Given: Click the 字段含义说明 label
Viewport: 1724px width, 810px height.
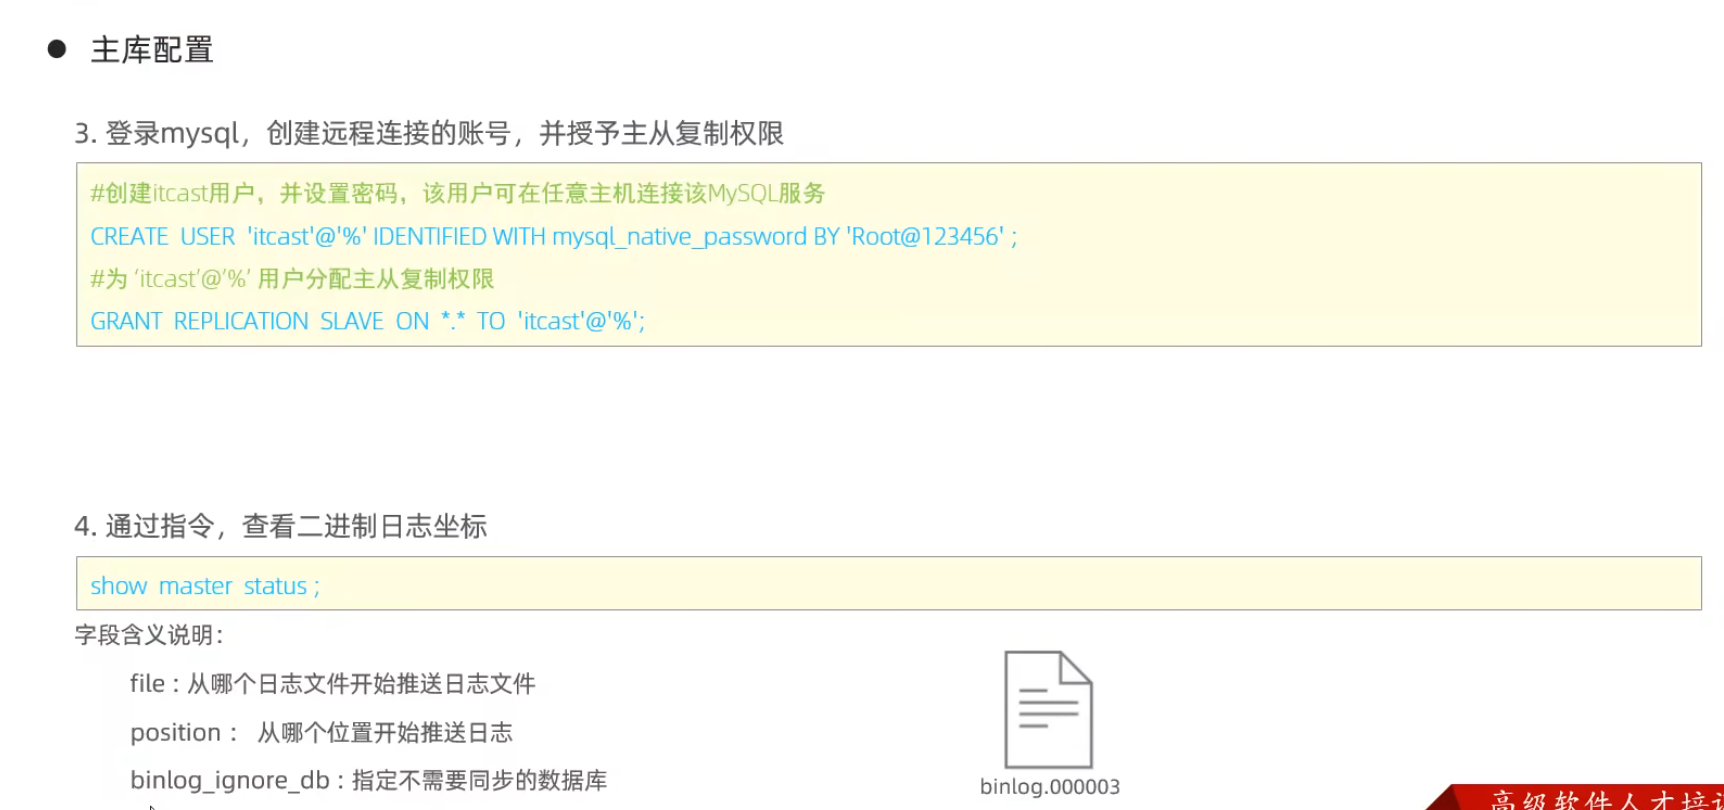Looking at the screenshot, I should tap(149, 635).
